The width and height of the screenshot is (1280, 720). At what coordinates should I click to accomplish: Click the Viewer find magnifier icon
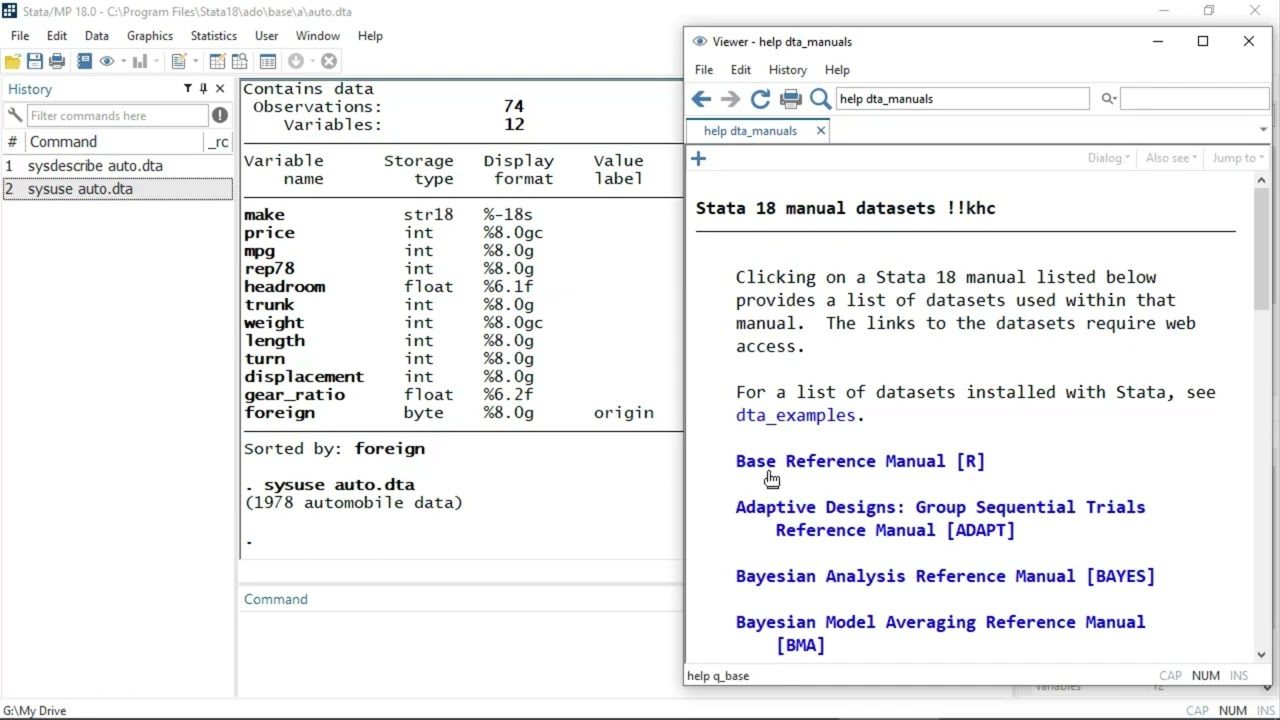[821, 98]
